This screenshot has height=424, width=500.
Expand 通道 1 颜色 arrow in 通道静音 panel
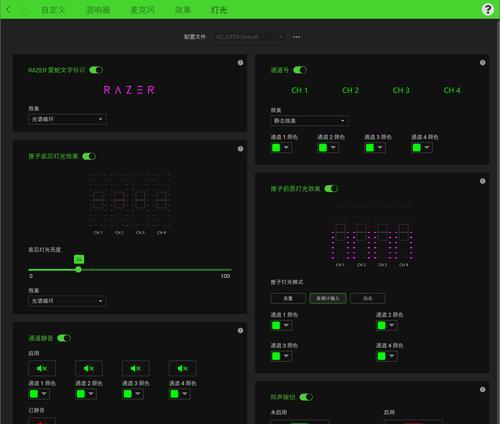tap(44, 394)
